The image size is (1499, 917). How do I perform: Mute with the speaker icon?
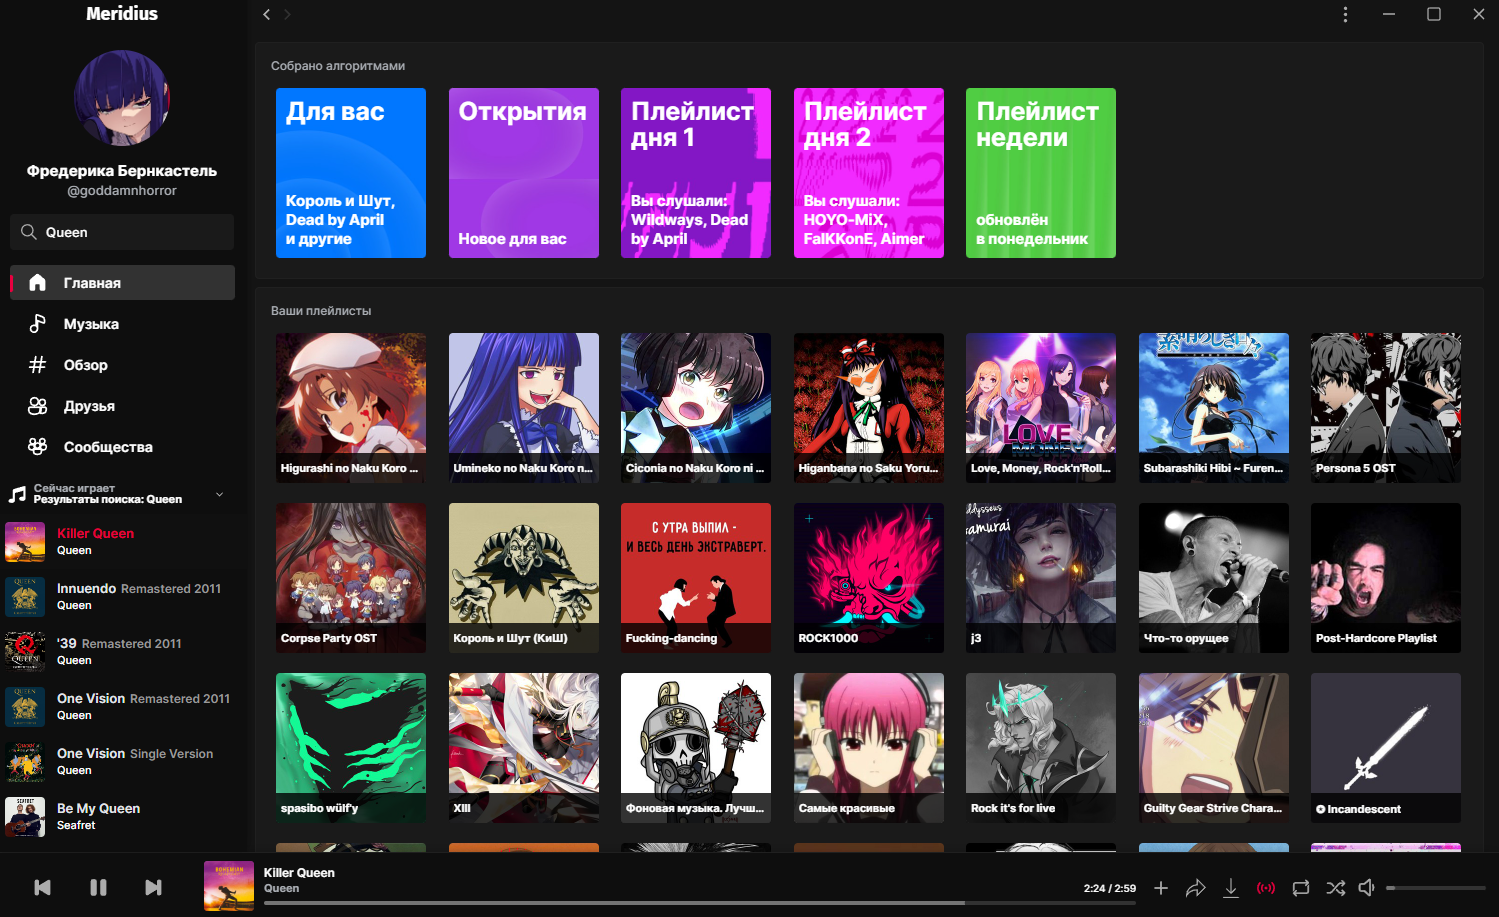click(1367, 887)
